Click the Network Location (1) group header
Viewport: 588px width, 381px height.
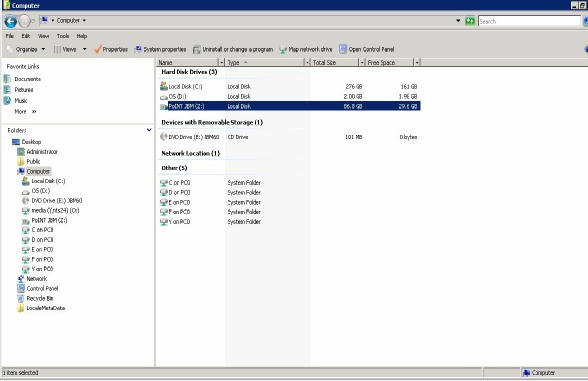(x=190, y=153)
